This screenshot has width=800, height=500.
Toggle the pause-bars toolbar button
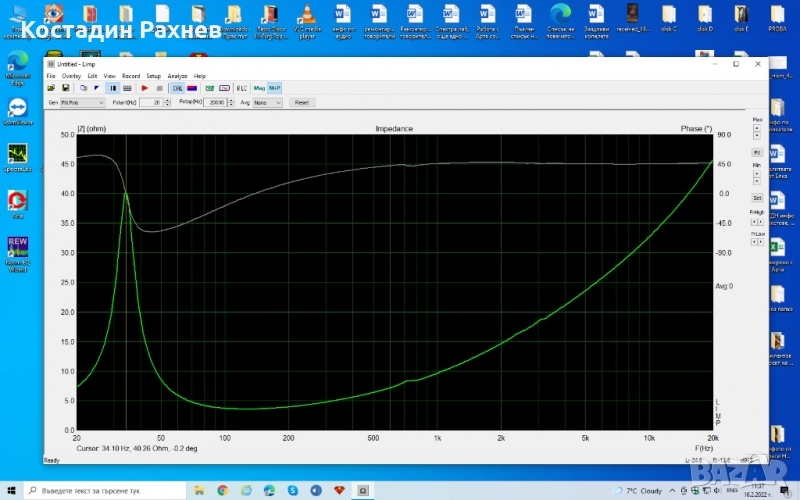112,88
